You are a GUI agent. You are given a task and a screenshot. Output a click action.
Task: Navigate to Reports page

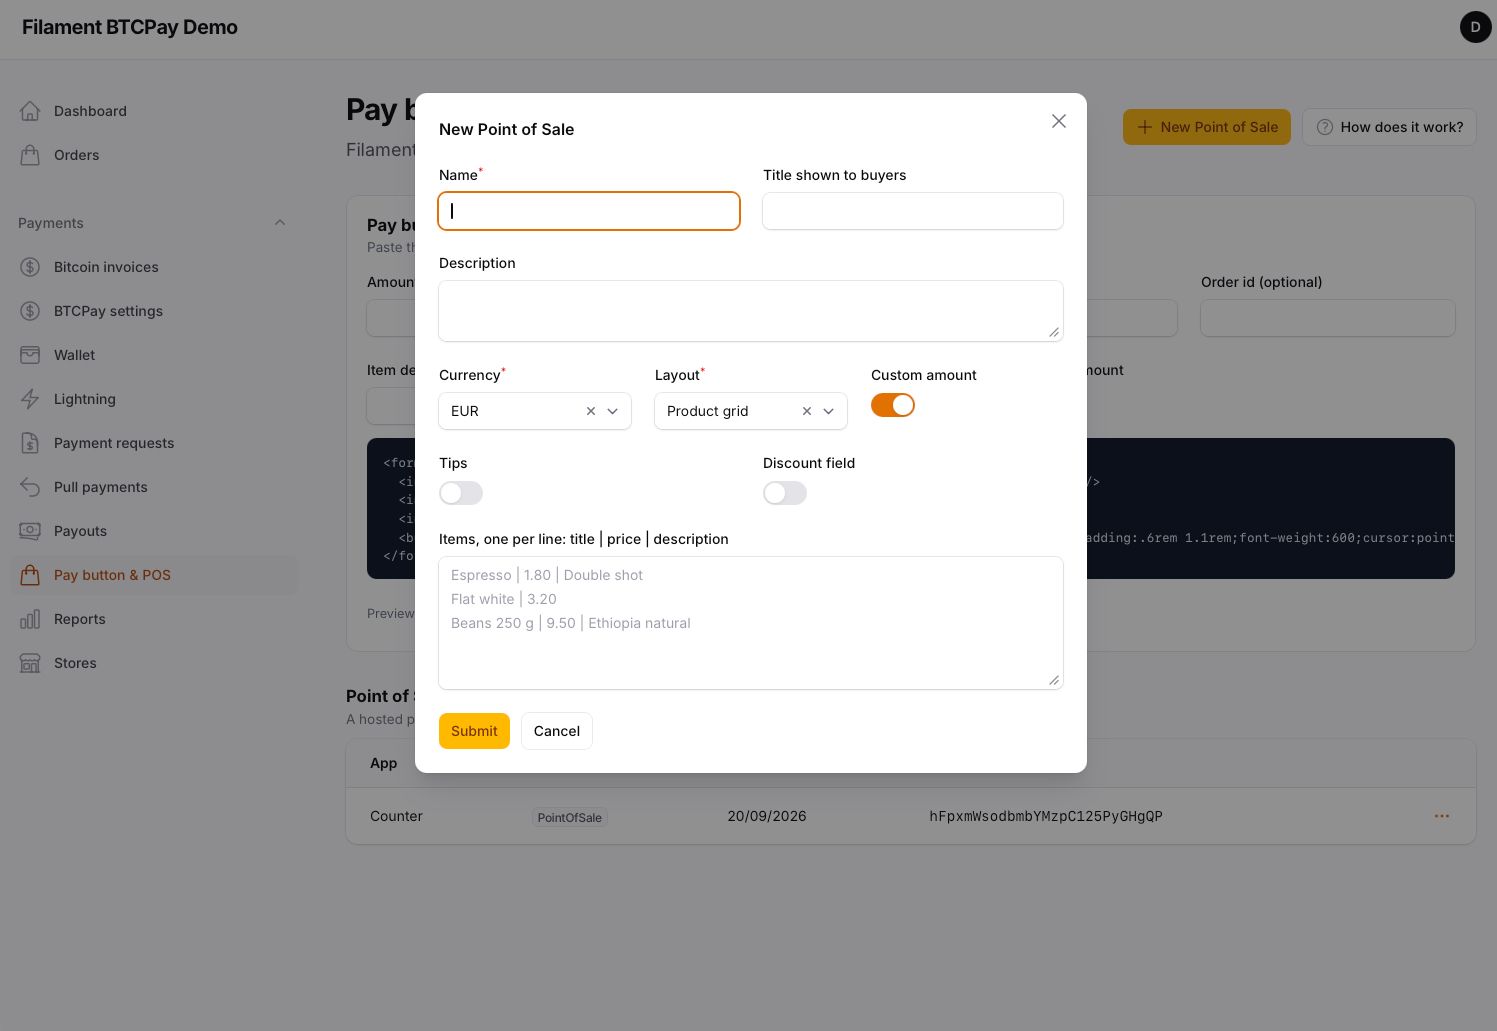(x=154, y=619)
